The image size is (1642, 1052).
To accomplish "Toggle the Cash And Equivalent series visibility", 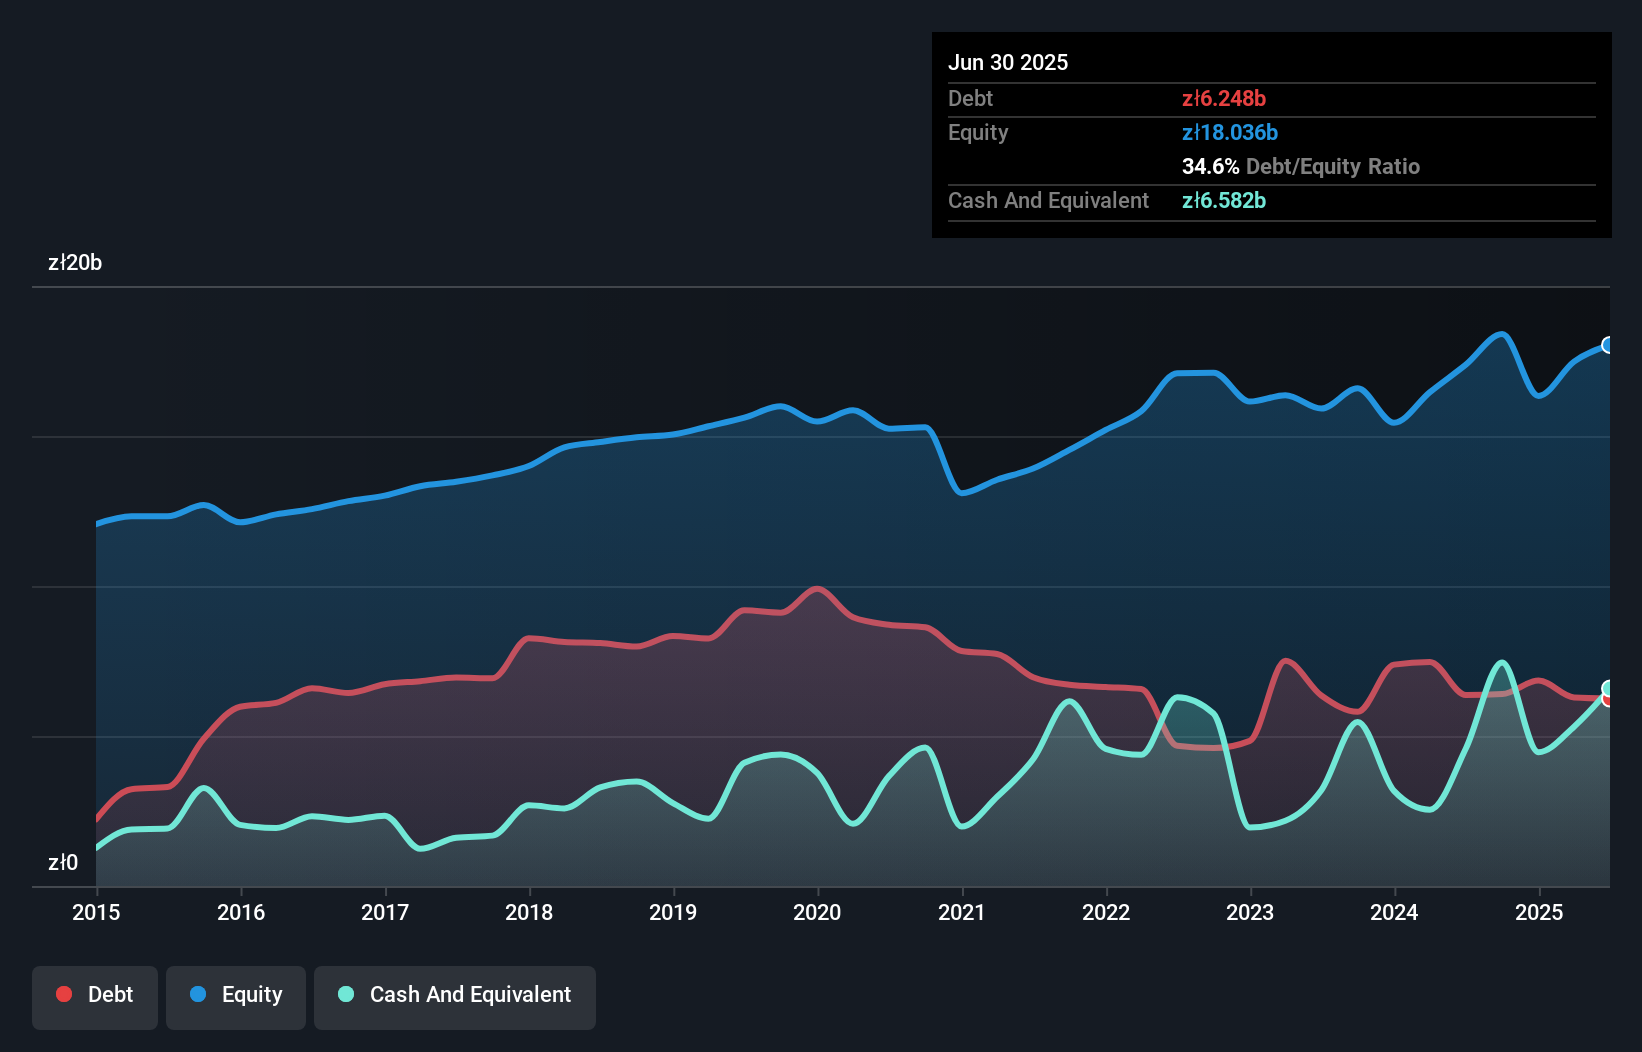I will pos(455,995).
